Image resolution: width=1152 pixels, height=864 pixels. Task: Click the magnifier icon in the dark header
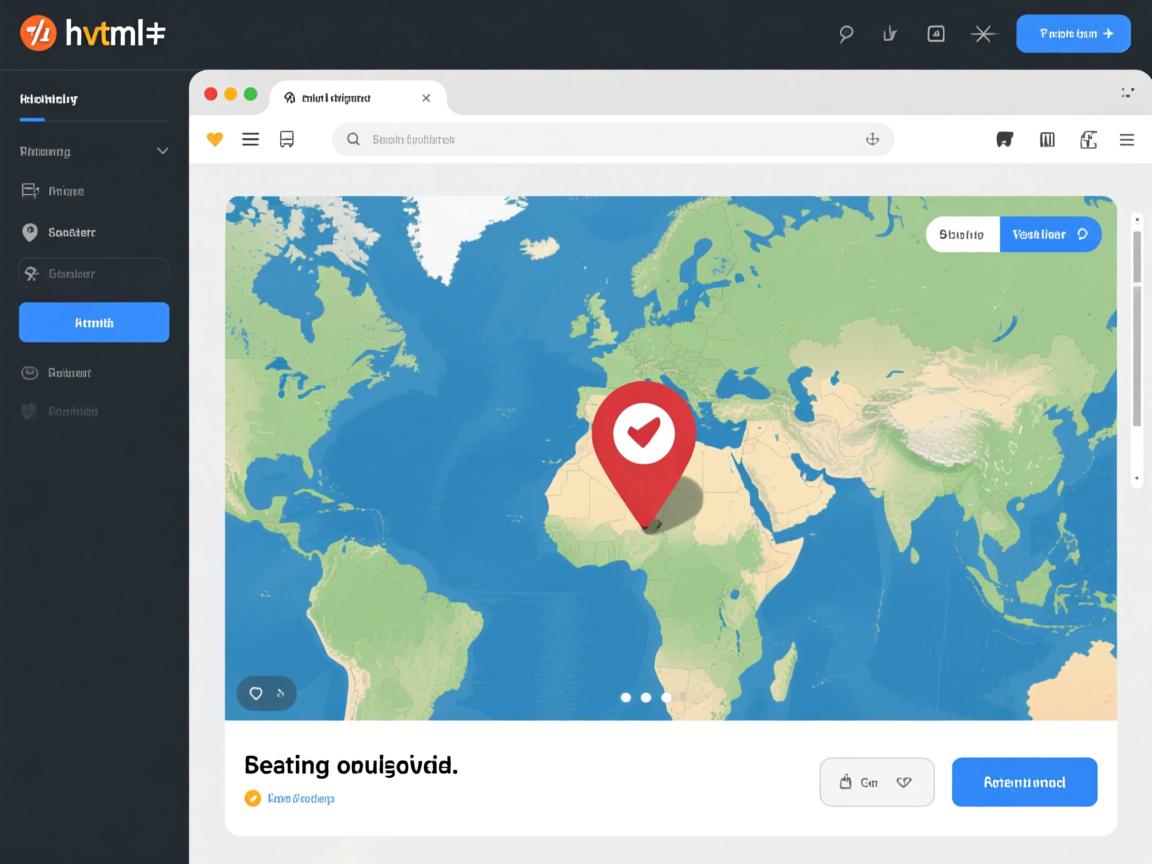[x=846, y=34]
